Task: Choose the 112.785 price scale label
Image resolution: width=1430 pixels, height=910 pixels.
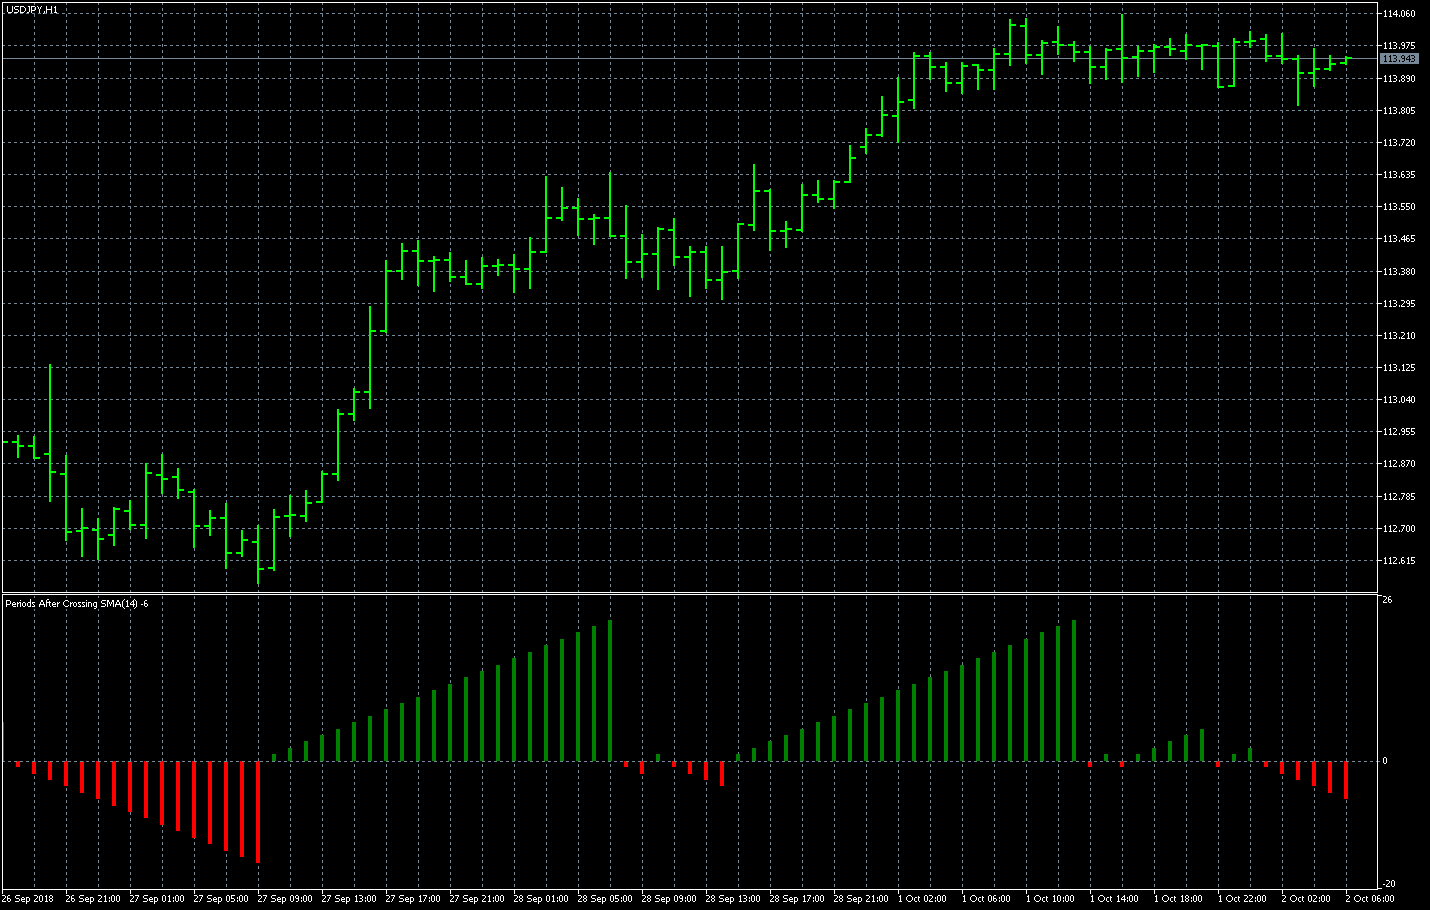Action: pyautogui.click(x=1399, y=497)
